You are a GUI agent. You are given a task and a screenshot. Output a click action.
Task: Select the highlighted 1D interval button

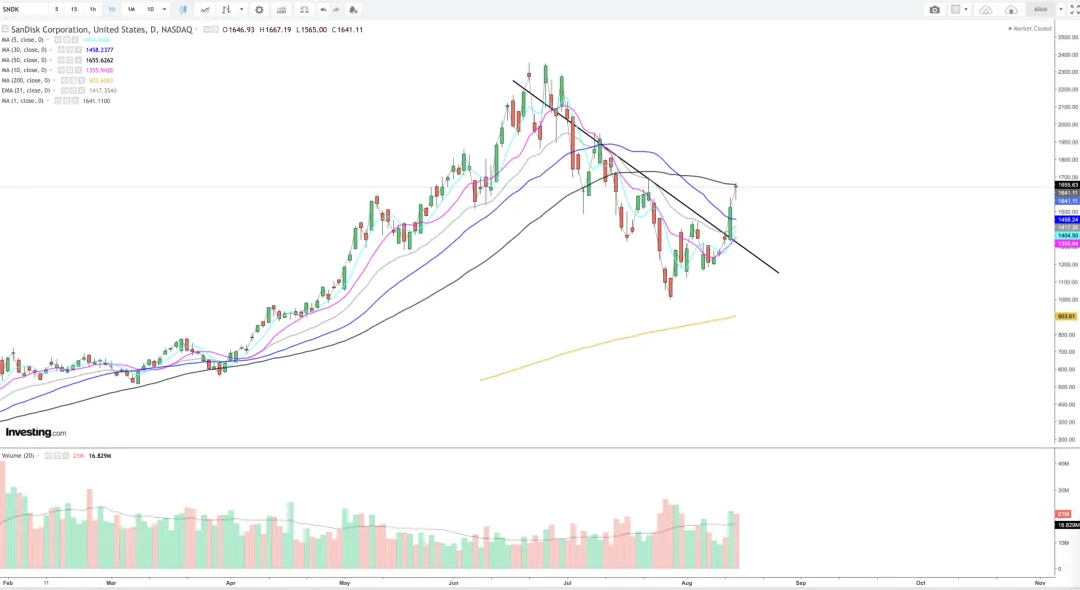point(112,10)
